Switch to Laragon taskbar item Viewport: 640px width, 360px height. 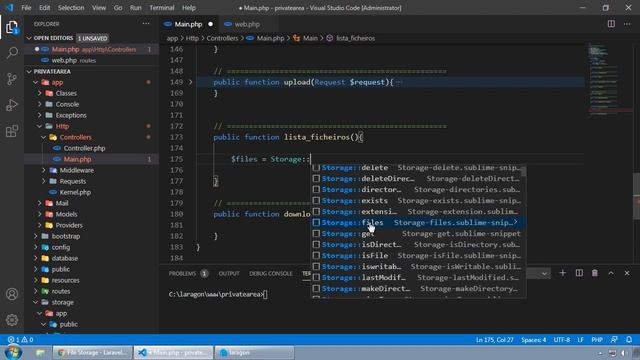click(x=254, y=352)
